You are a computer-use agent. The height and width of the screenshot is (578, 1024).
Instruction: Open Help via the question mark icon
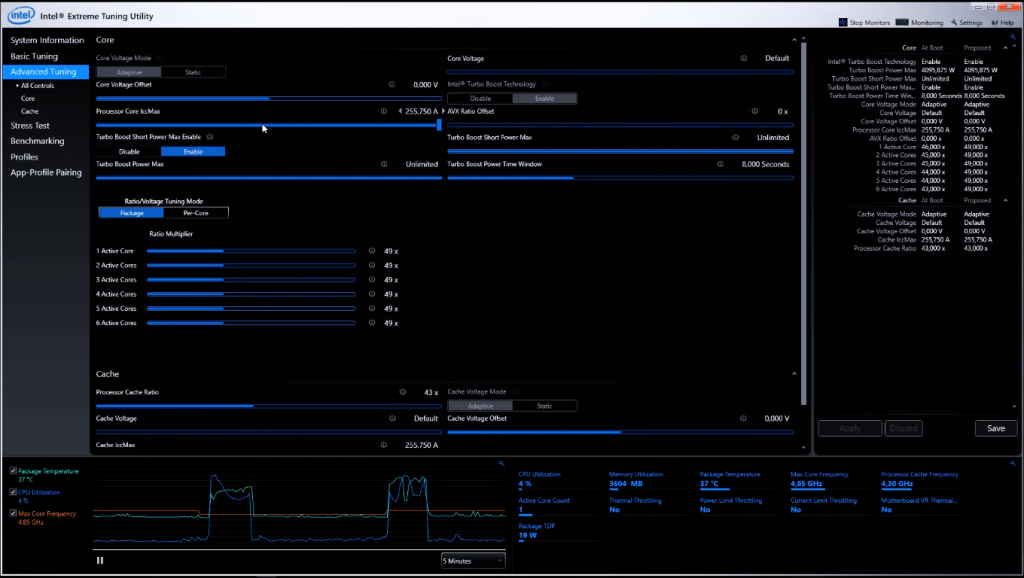tap(993, 21)
